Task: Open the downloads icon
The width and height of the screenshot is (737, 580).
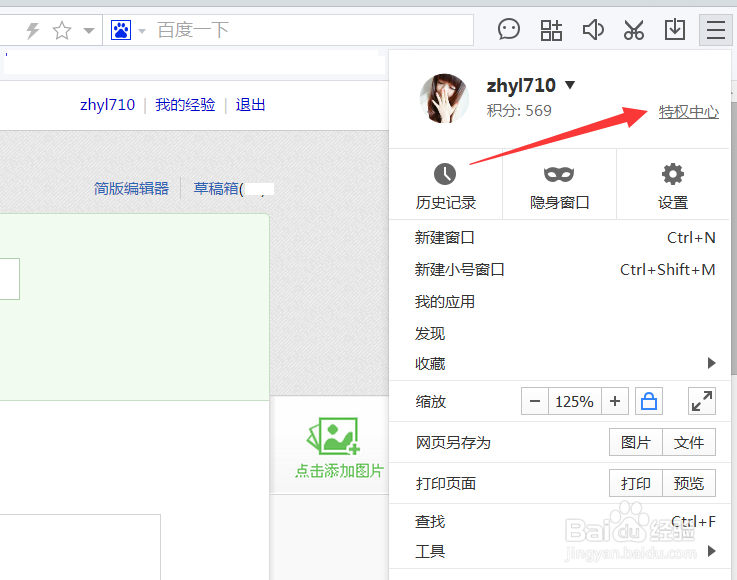Action: pyautogui.click(x=674, y=30)
